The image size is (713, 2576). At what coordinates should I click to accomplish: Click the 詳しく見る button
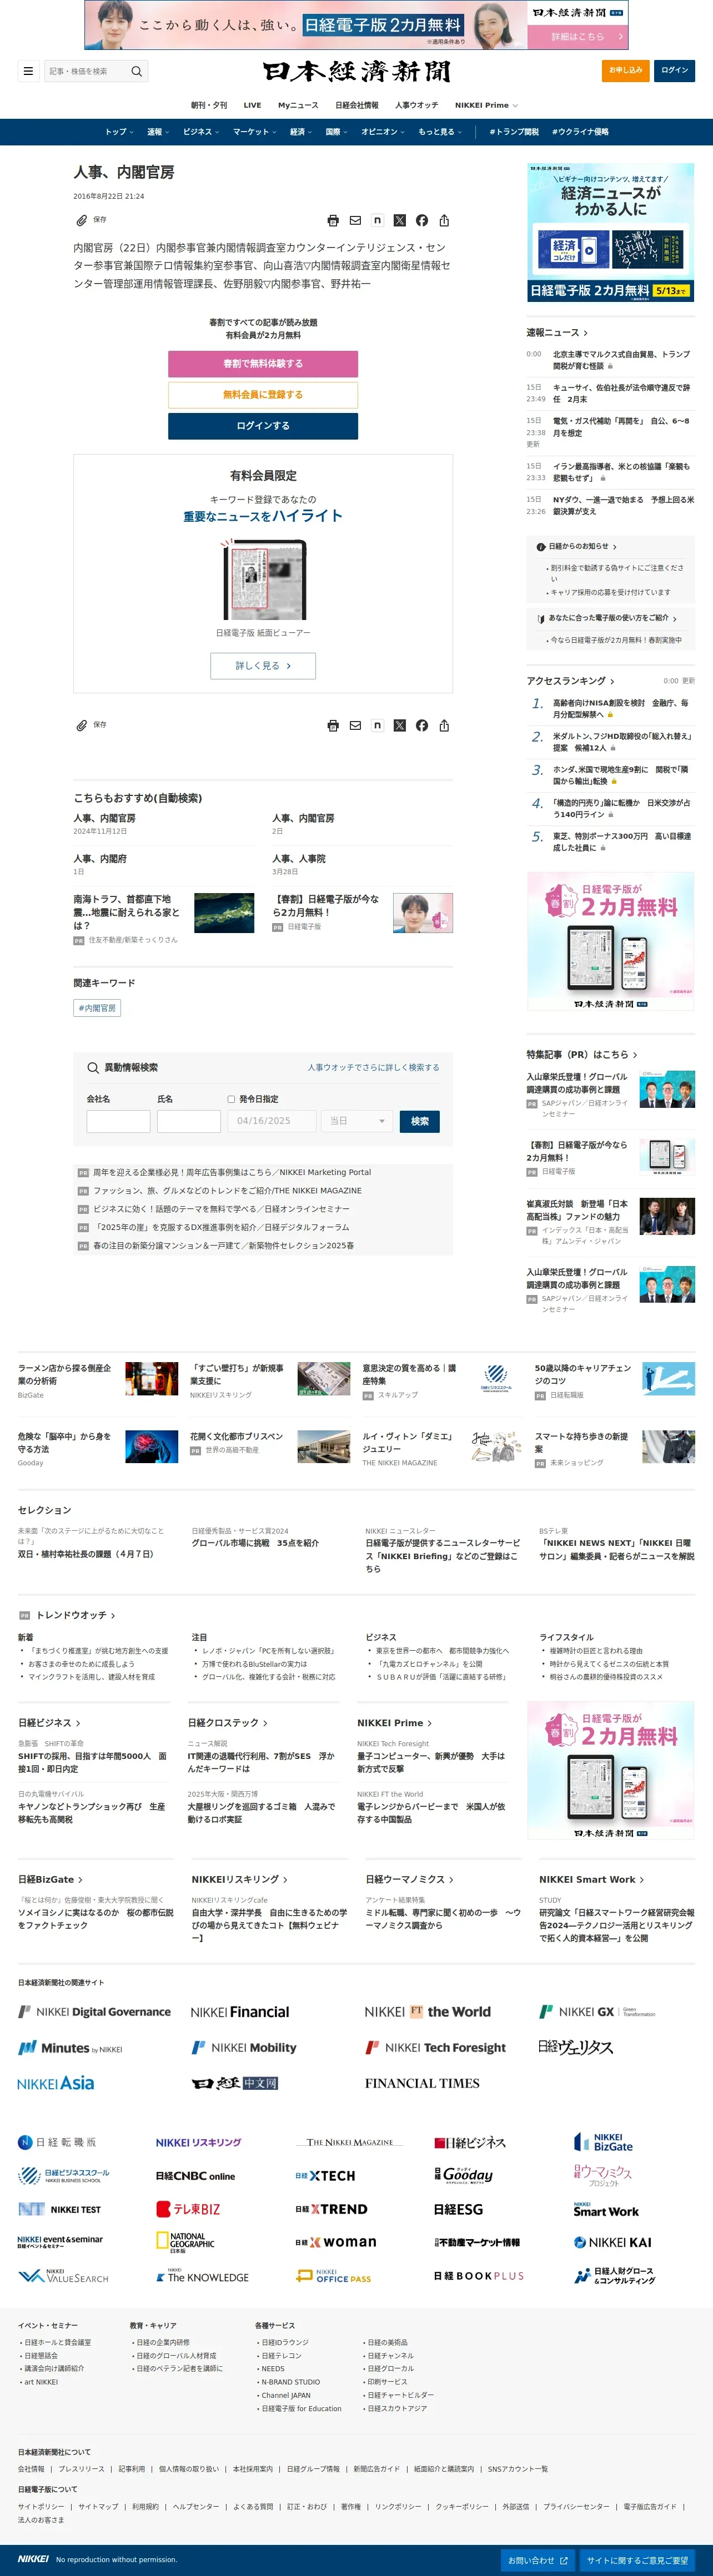pyautogui.click(x=263, y=665)
